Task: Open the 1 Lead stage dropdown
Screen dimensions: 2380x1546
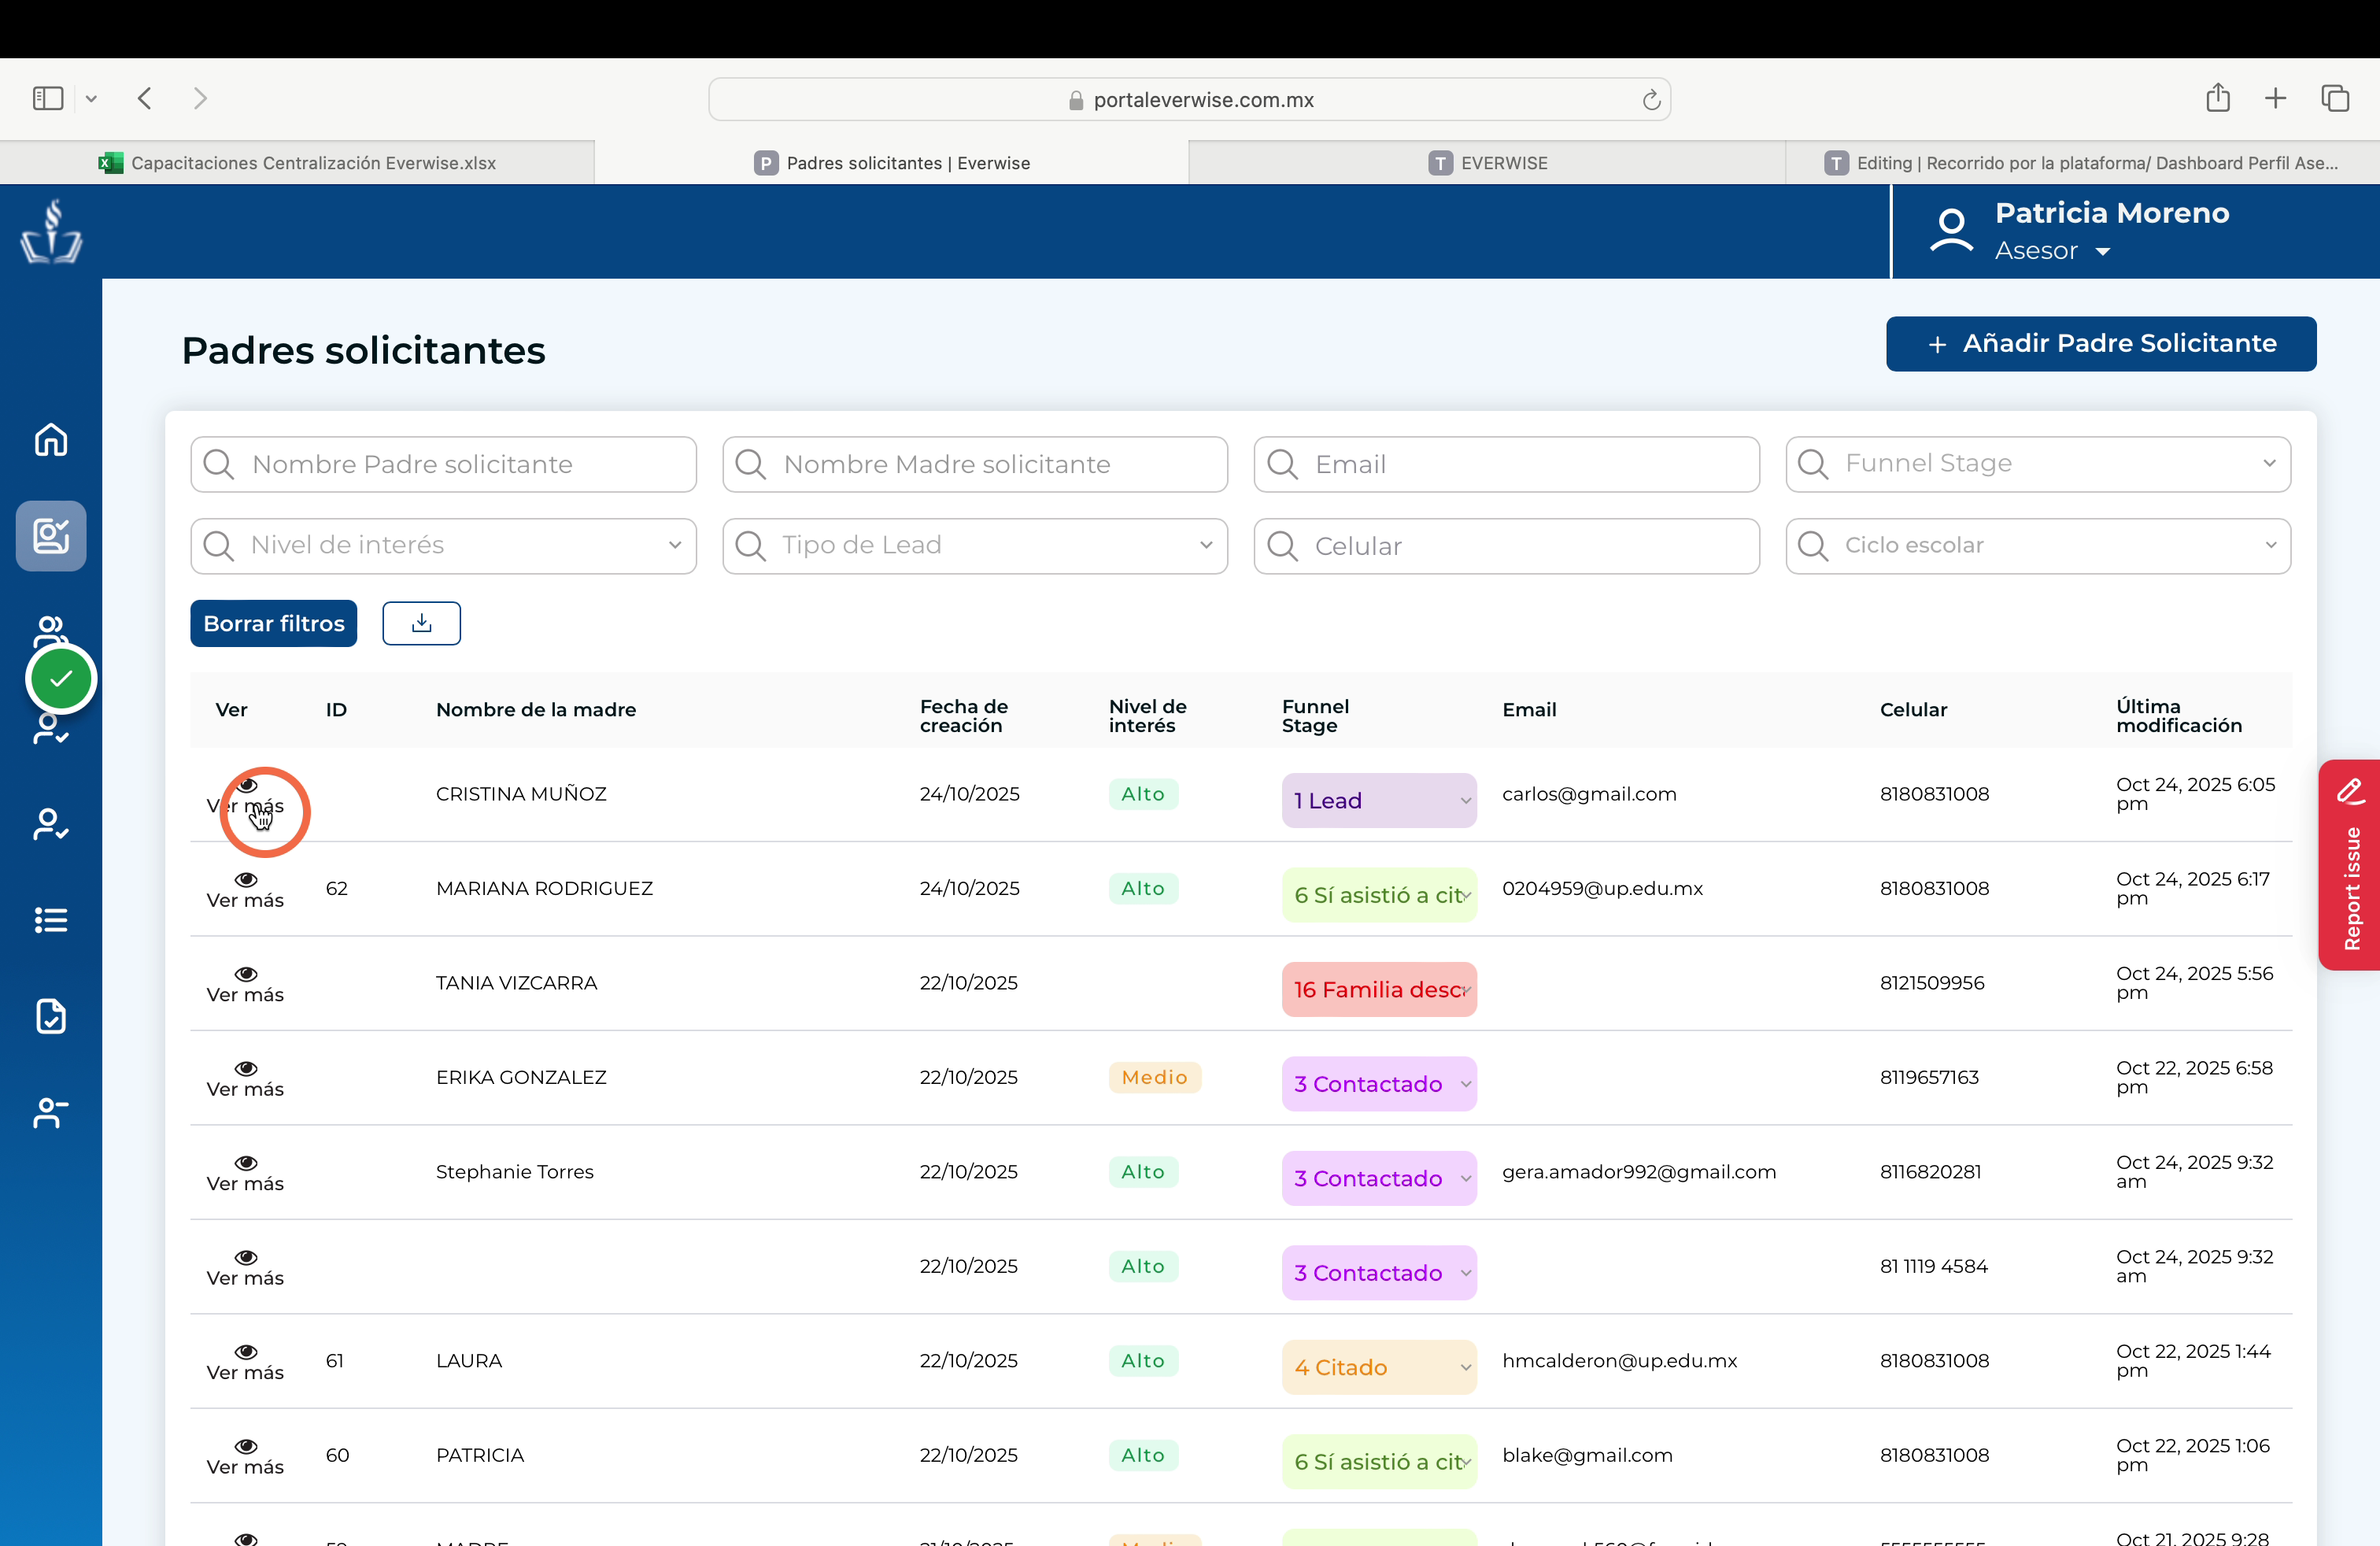Action: point(1379,800)
